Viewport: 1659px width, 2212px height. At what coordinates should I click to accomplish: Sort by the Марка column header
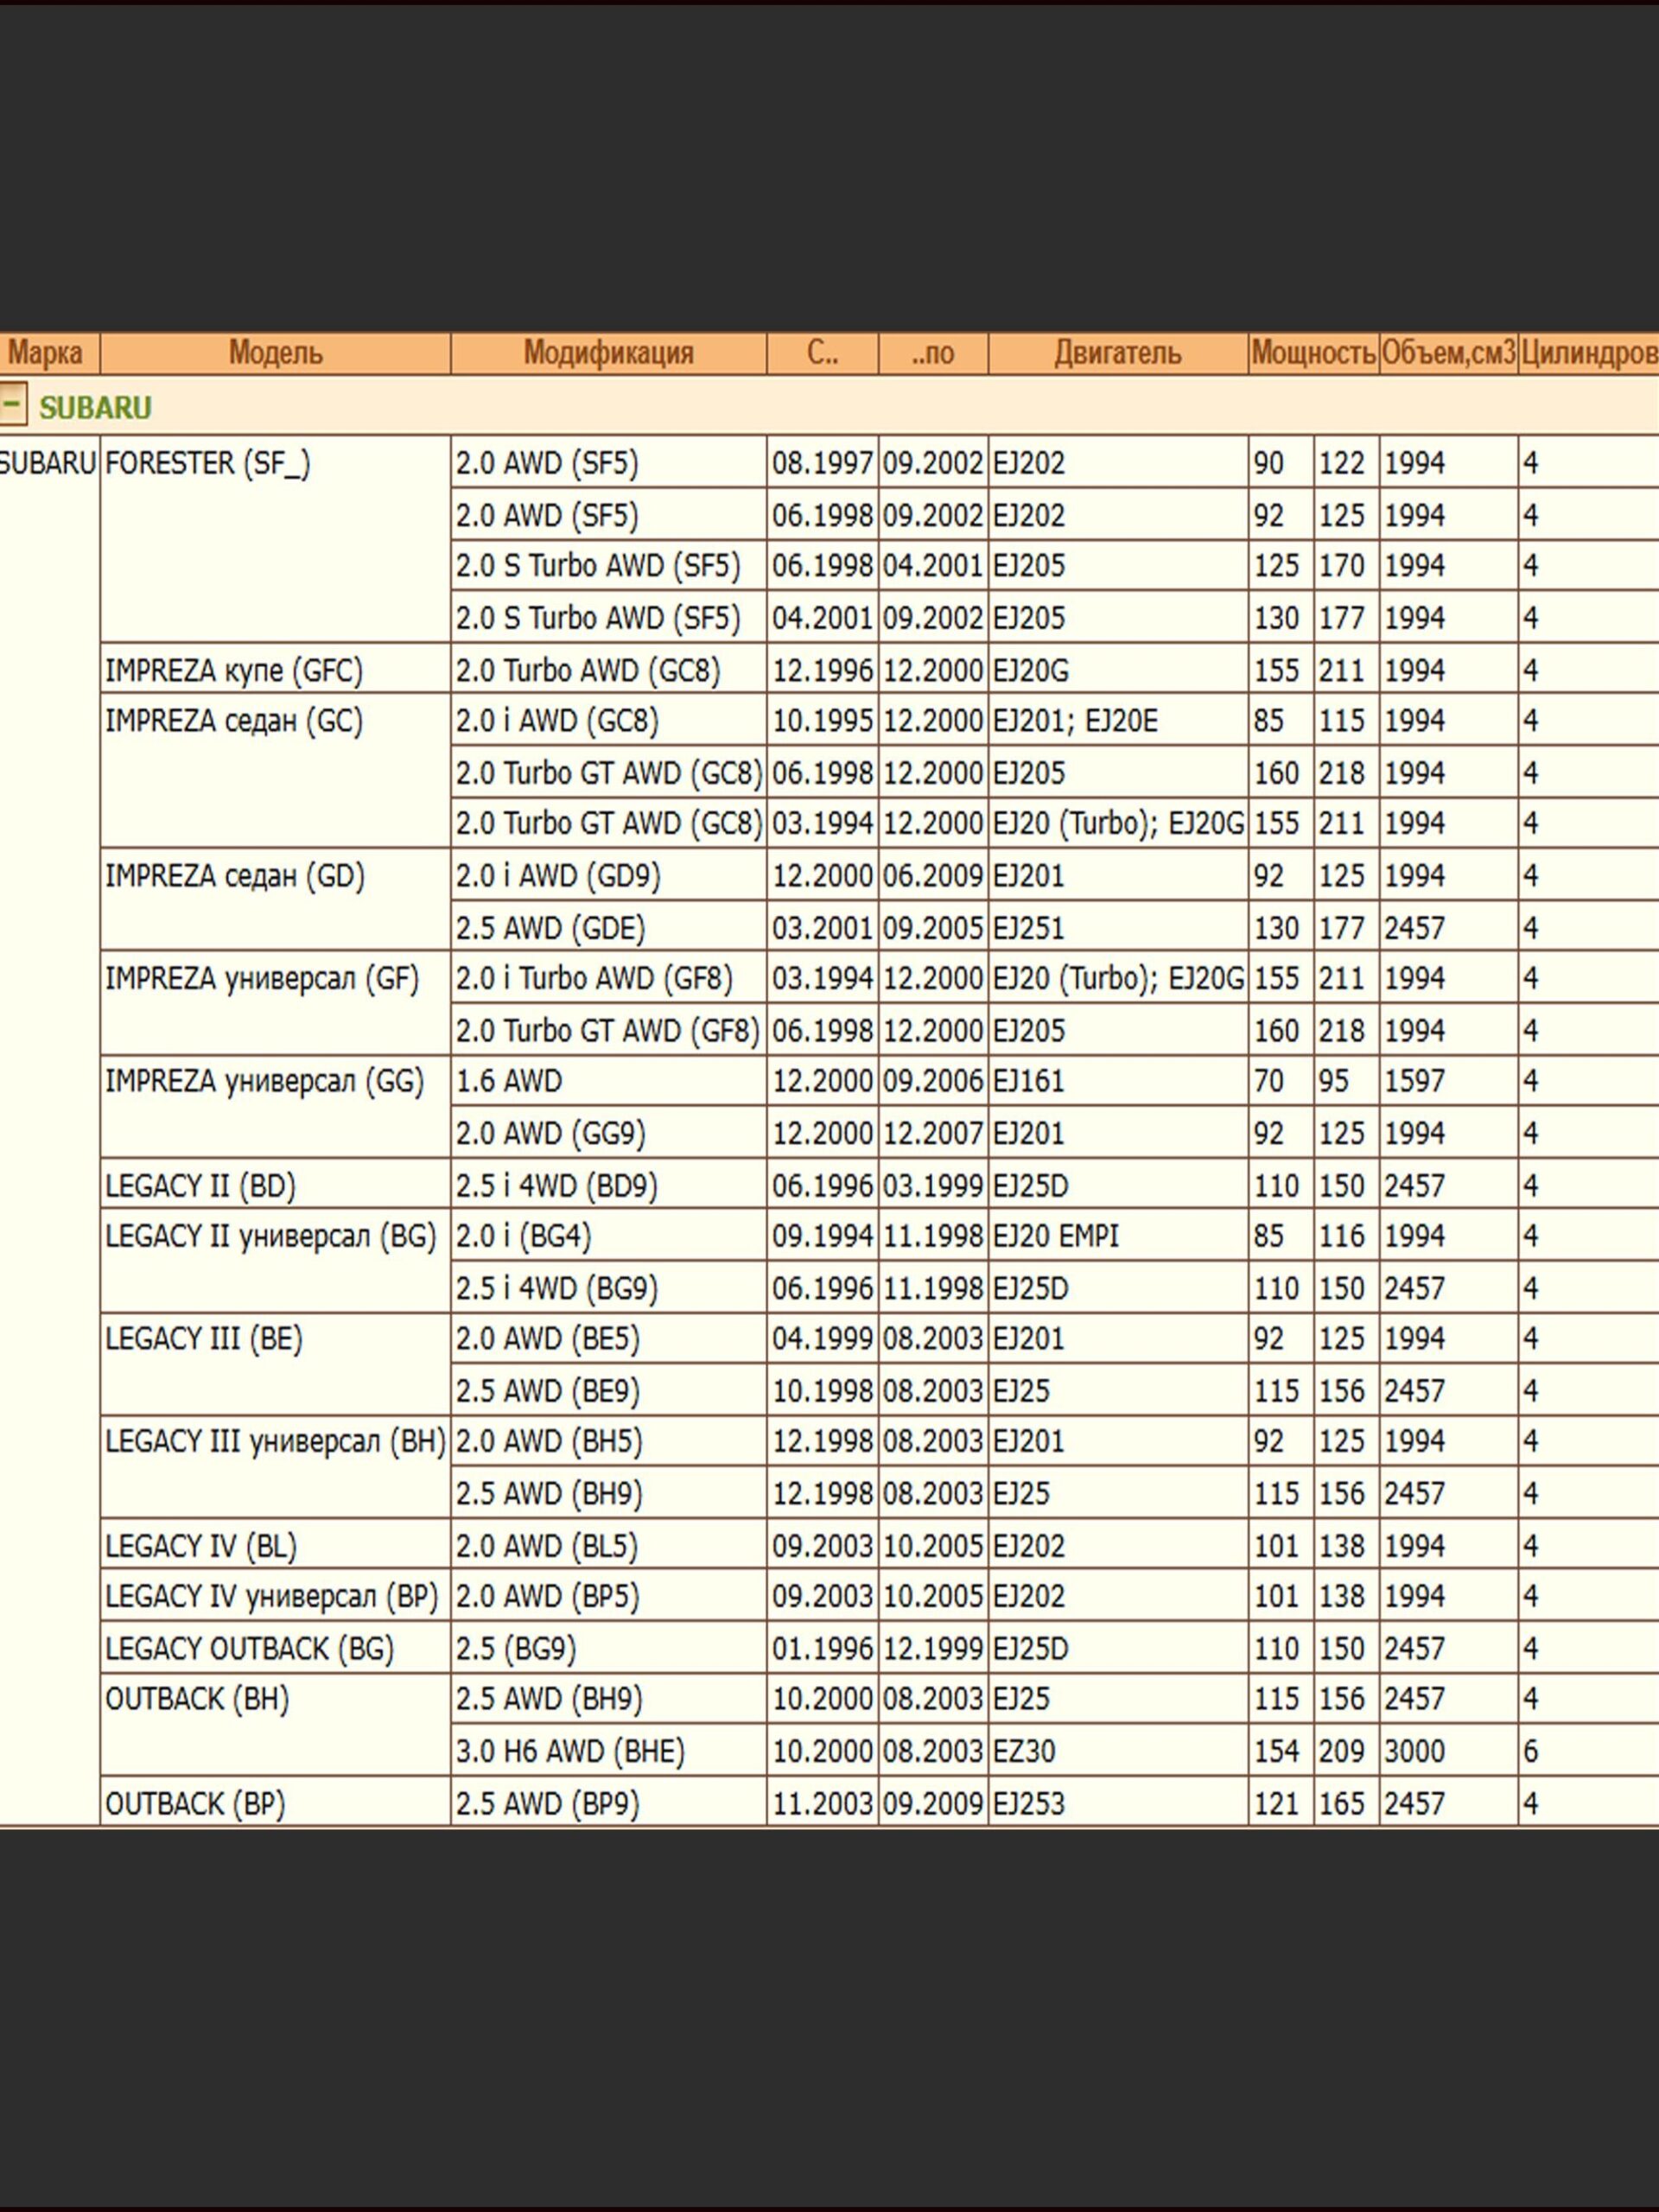point(45,353)
